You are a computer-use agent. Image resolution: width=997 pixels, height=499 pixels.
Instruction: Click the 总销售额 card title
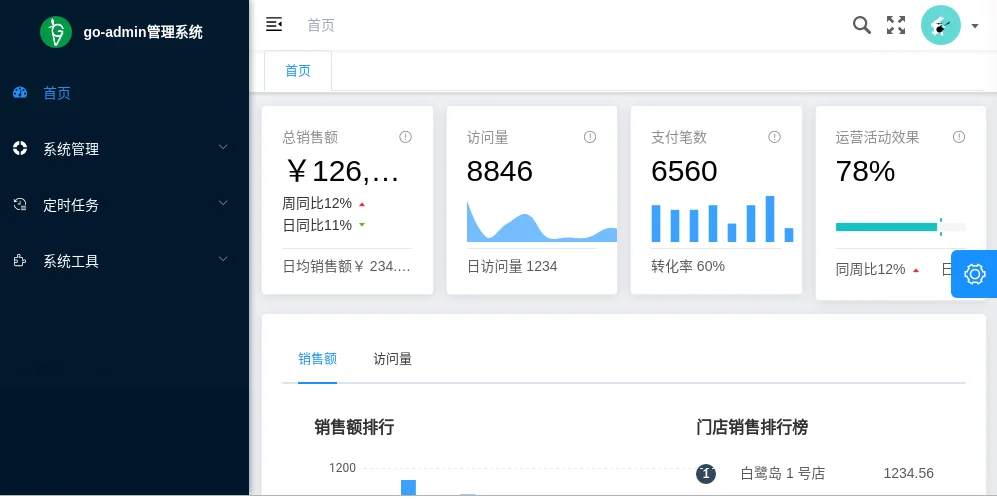click(310, 137)
